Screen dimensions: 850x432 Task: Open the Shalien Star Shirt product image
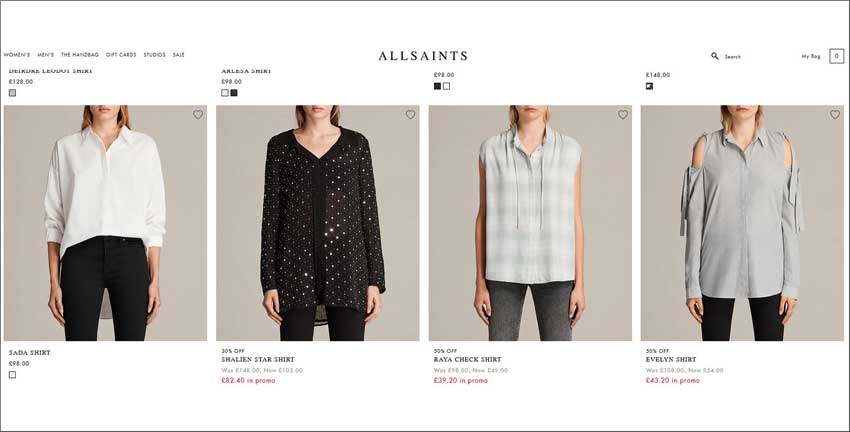coord(318,223)
